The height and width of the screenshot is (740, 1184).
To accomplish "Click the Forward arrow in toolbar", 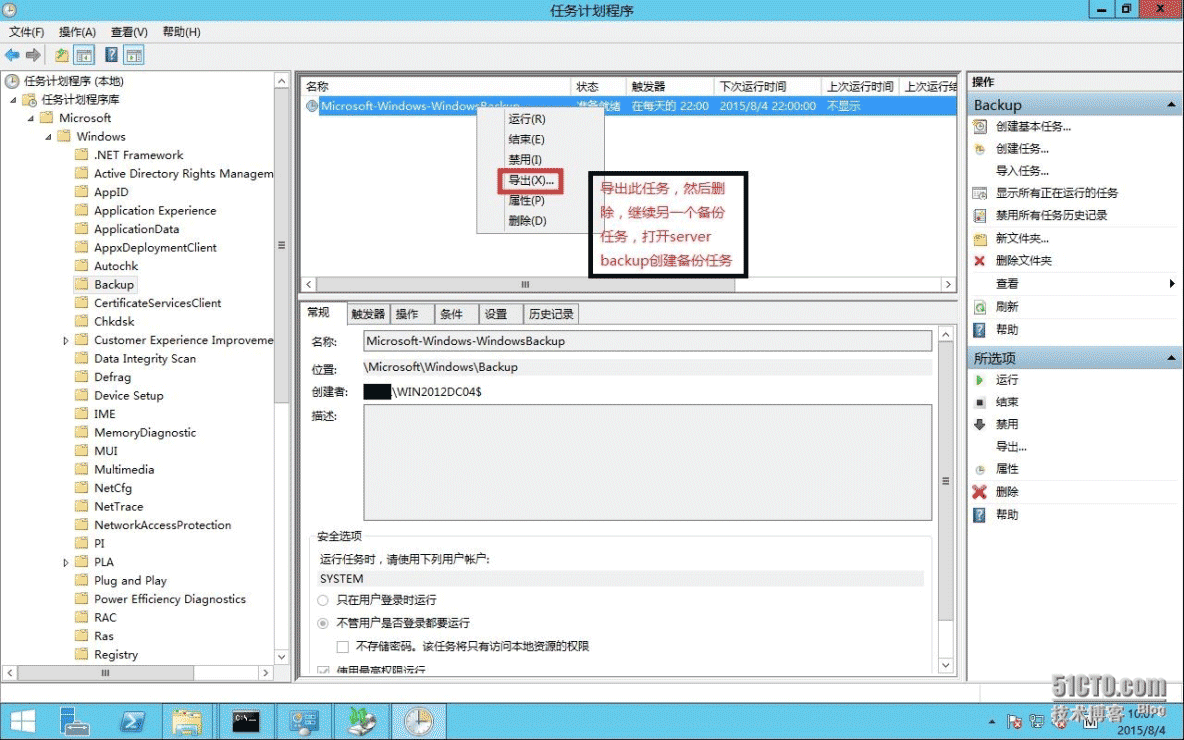I will pyautogui.click(x=33, y=55).
